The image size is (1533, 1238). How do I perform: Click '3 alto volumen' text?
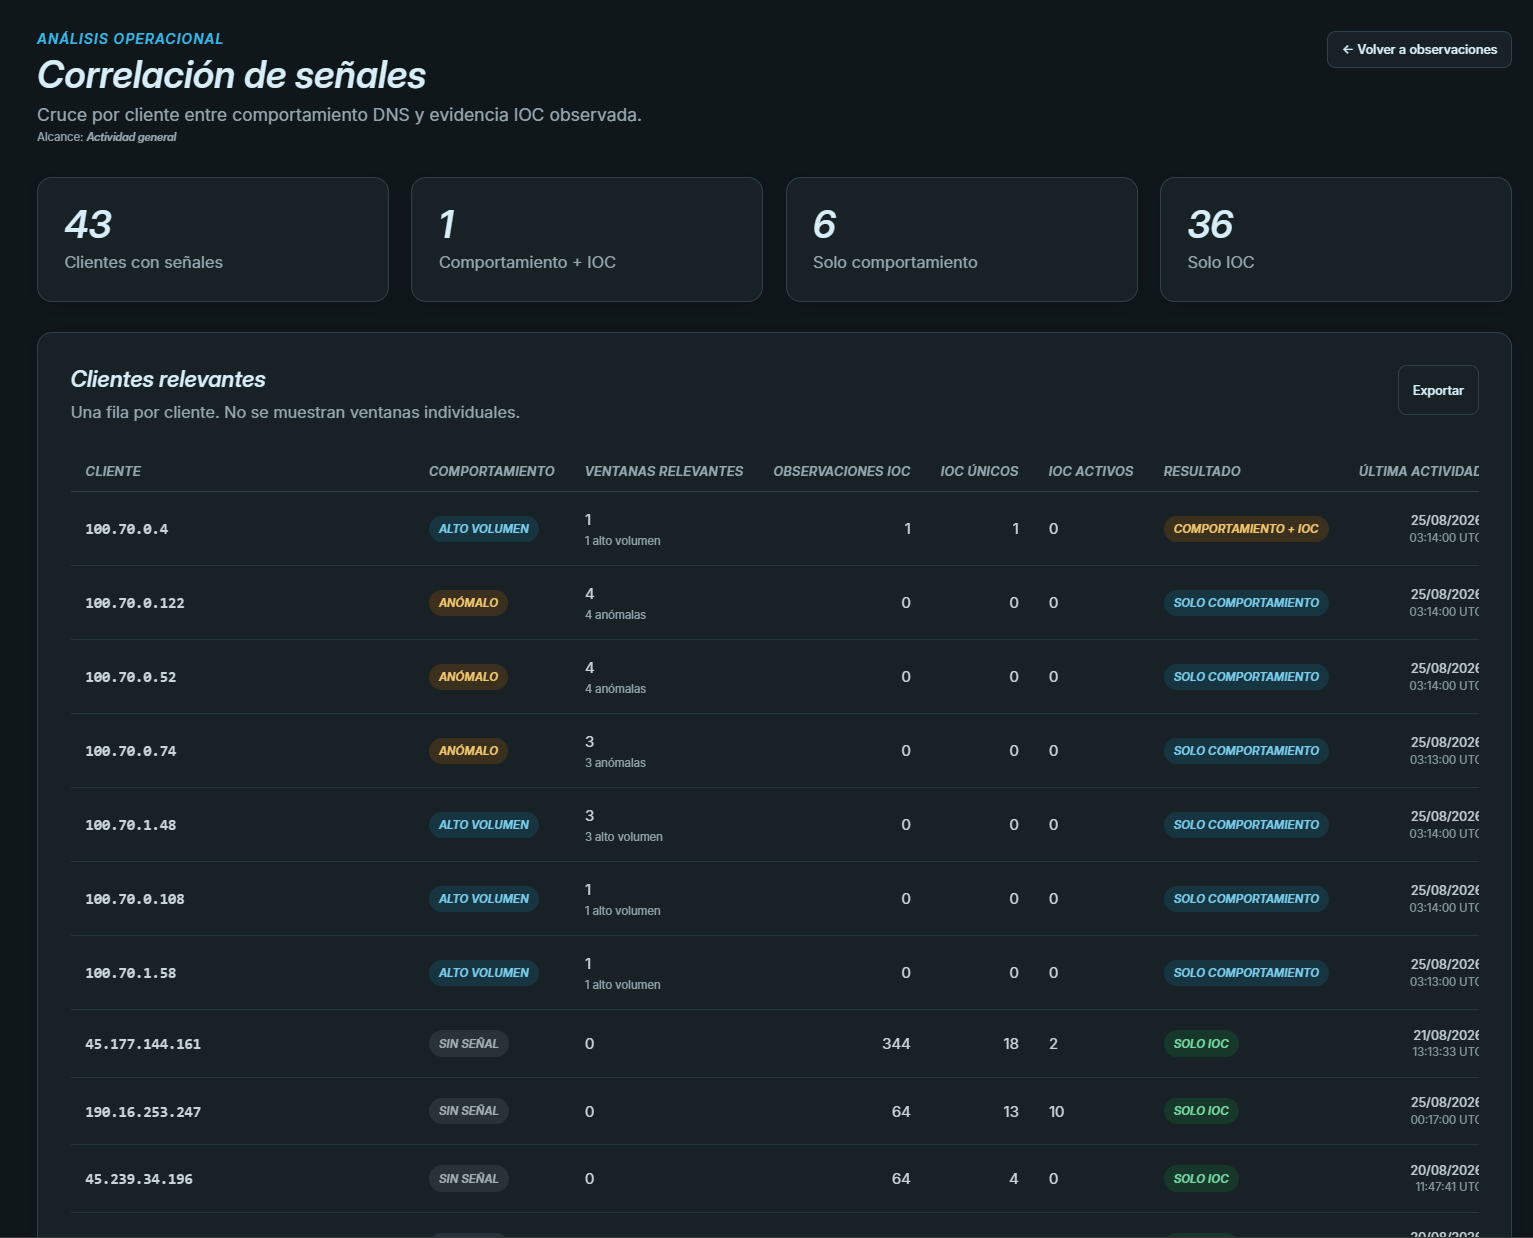coord(624,837)
